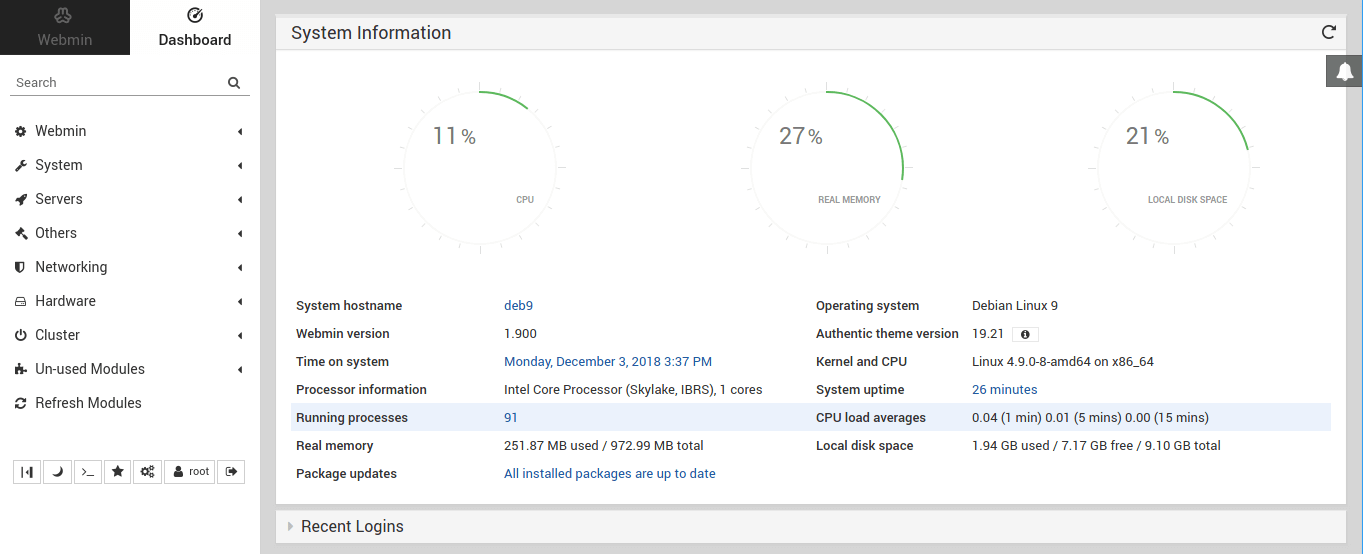Switch to the Webmin tab
Viewport: 1363px width, 554px height.
coord(65,27)
